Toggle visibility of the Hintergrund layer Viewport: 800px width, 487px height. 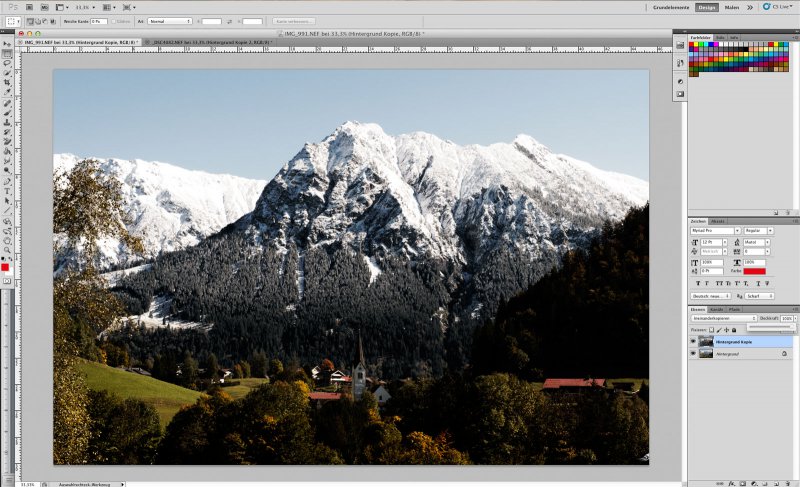691,353
